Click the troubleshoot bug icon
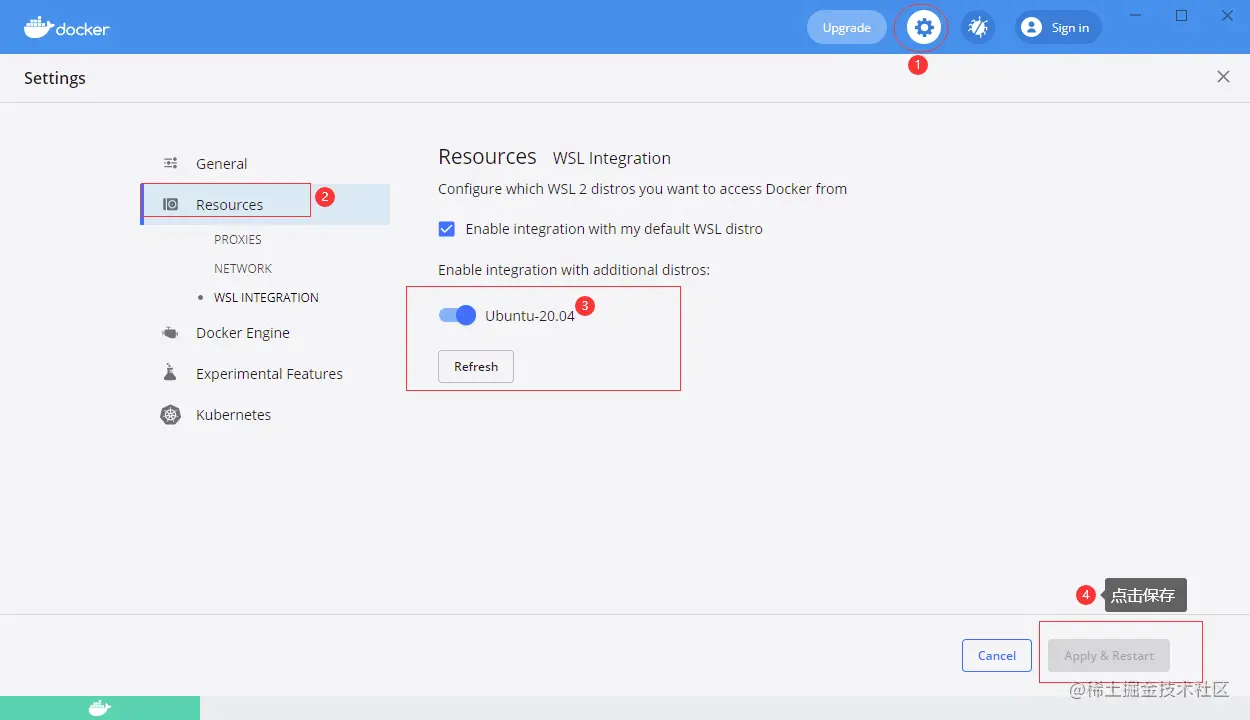 (978, 27)
